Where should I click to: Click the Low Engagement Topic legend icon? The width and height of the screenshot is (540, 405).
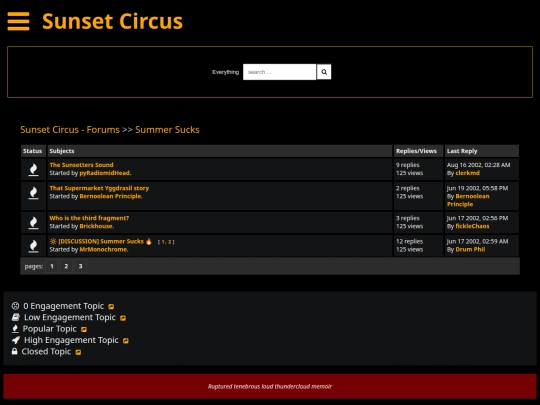pos(16,317)
